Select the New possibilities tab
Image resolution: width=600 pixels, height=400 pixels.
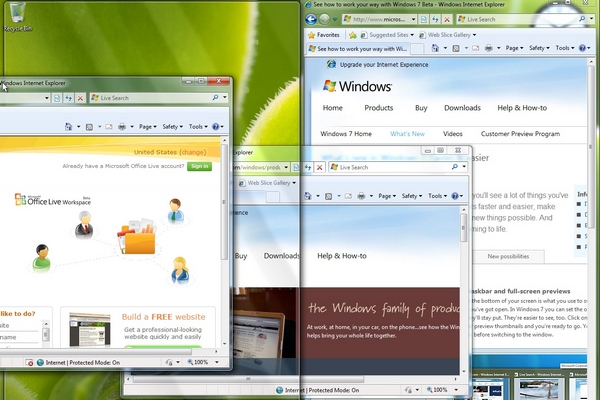[x=508, y=256]
